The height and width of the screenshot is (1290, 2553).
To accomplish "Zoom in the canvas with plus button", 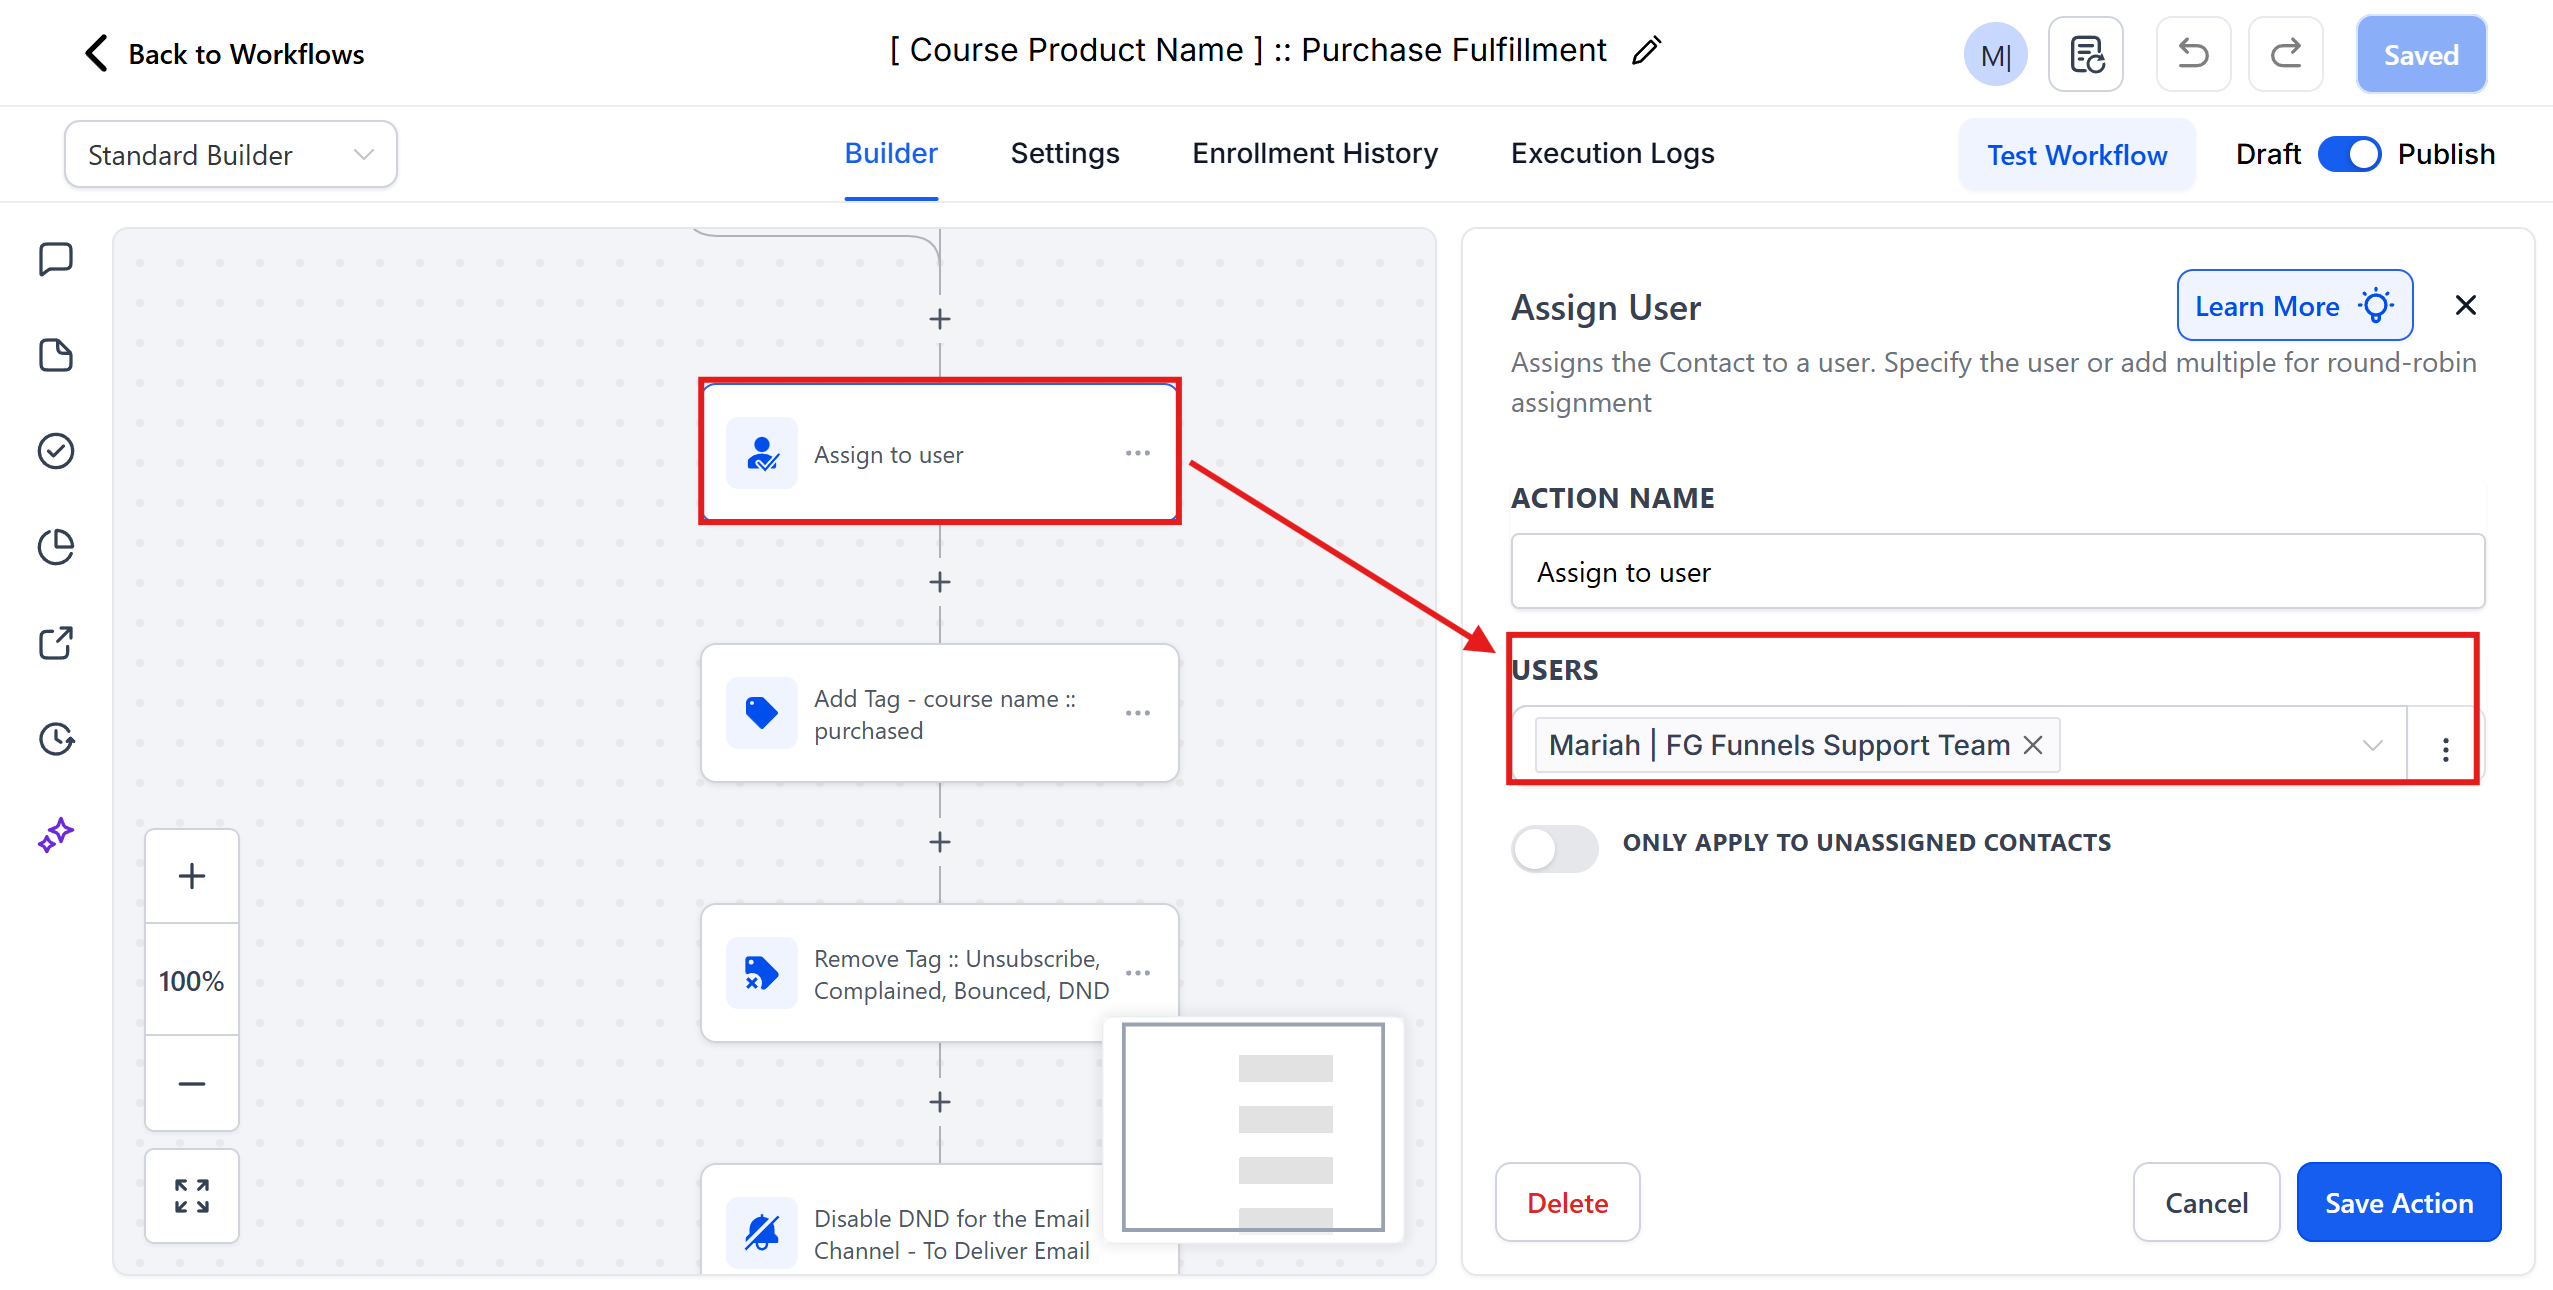I will [x=191, y=876].
